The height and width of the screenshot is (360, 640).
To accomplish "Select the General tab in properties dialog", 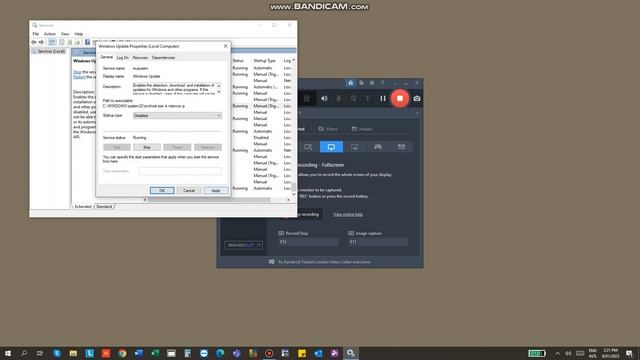I will (107, 57).
